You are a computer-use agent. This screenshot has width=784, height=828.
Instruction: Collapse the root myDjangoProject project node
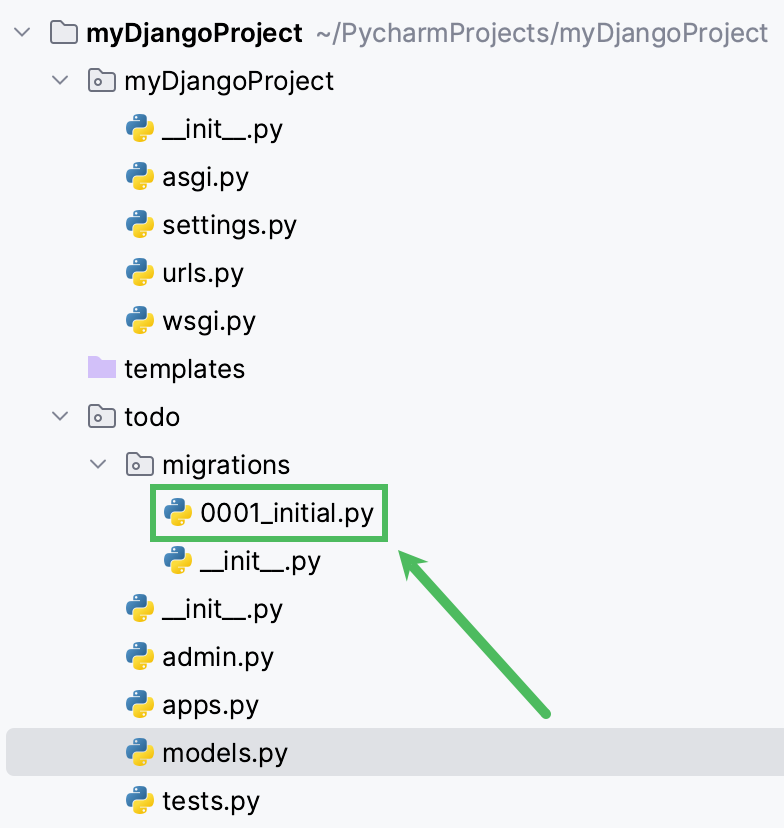(x=23, y=33)
